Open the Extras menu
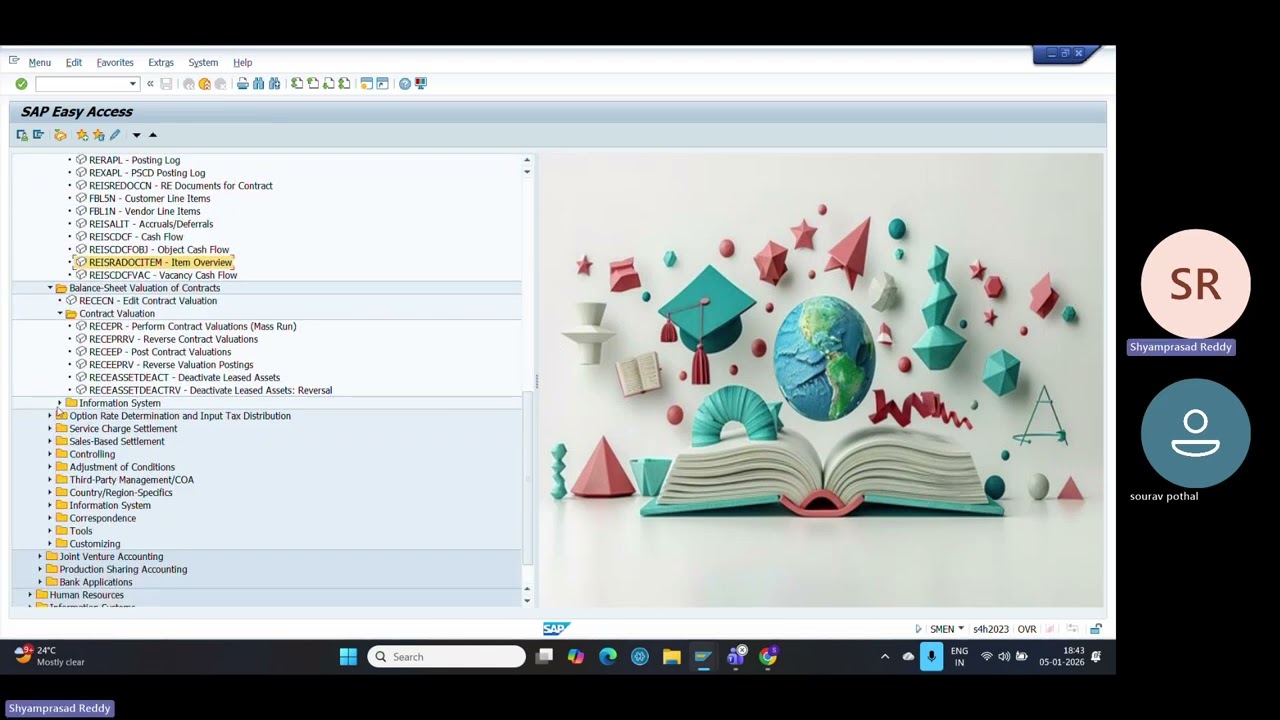Viewport: 1280px width, 720px height. [161, 62]
